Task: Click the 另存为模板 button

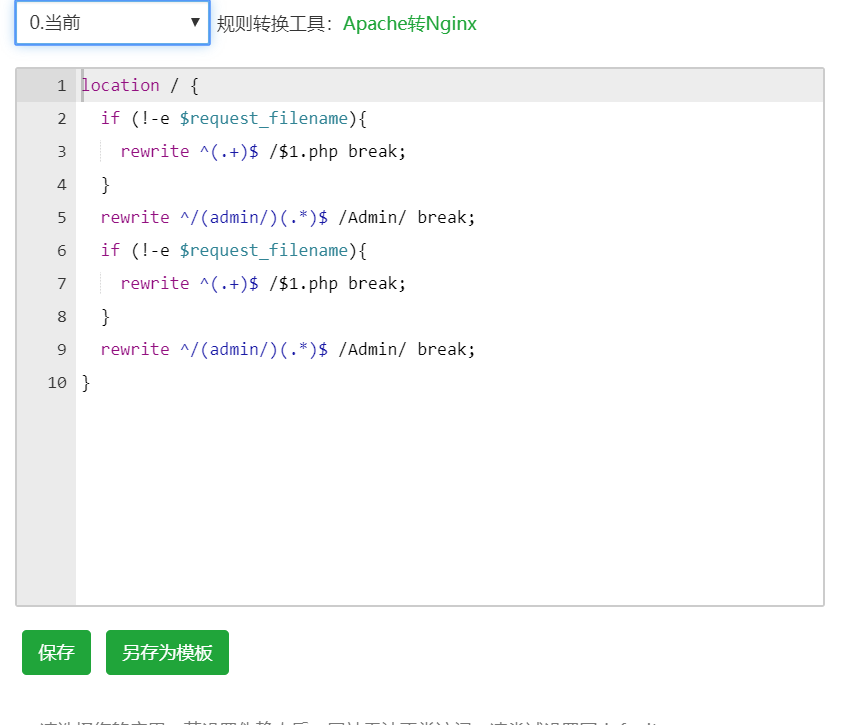Action: pyautogui.click(x=167, y=653)
